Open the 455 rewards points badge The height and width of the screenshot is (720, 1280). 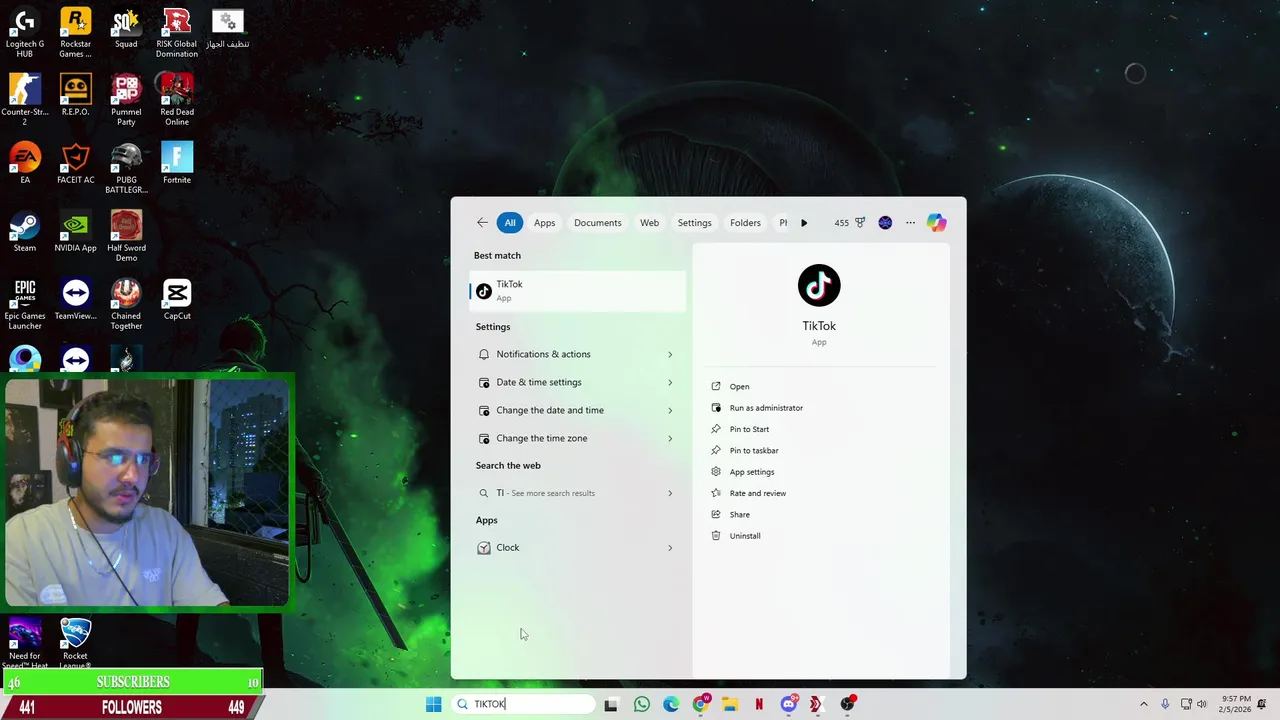coord(849,223)
